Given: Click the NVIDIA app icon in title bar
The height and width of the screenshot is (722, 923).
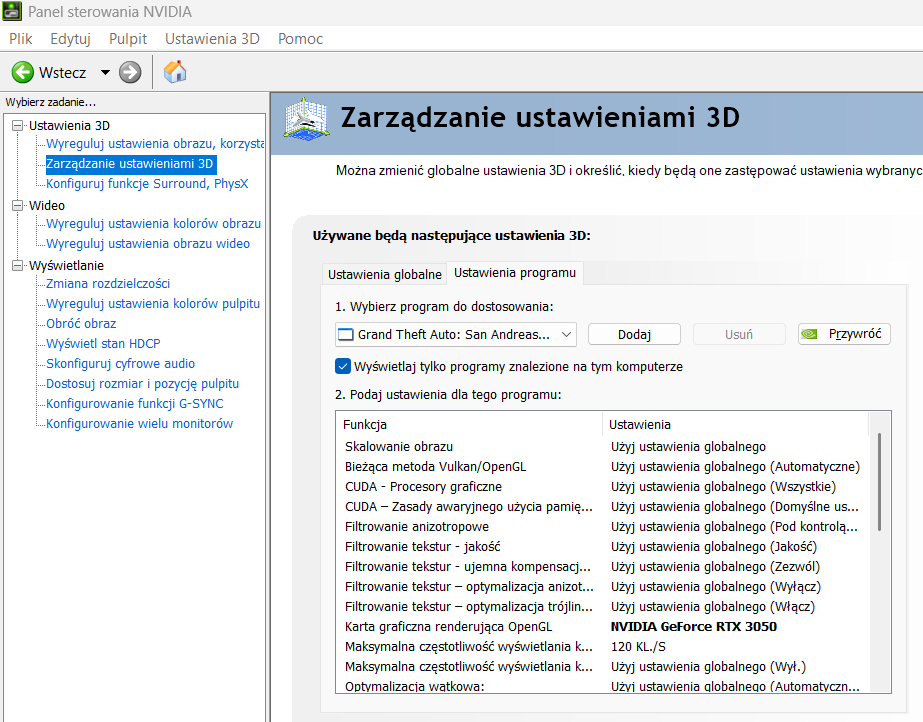Looking at the screenshot, I should point(12,11).
